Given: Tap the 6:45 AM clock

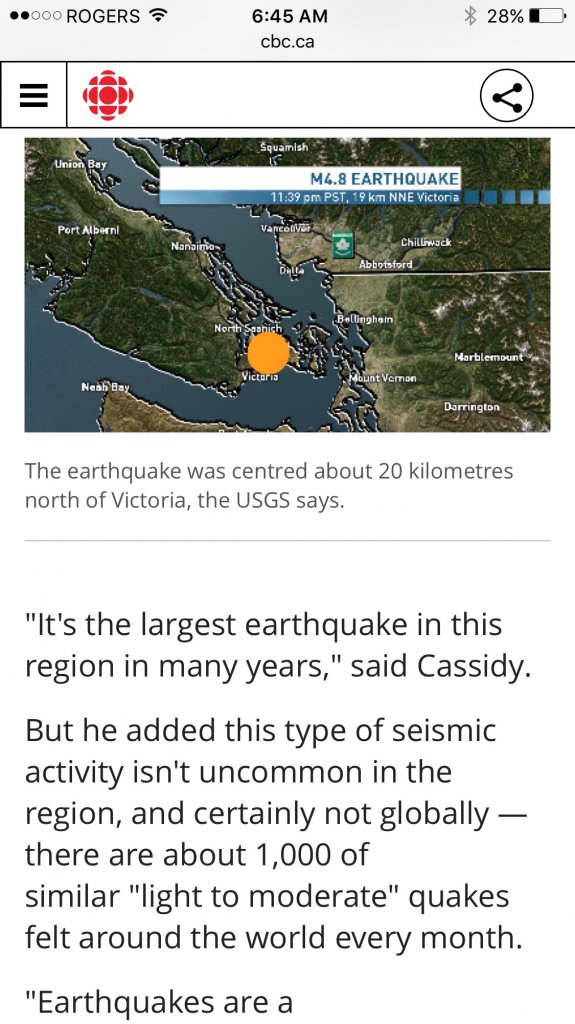Looking at the screenshot, I should [x=289, y=16].
